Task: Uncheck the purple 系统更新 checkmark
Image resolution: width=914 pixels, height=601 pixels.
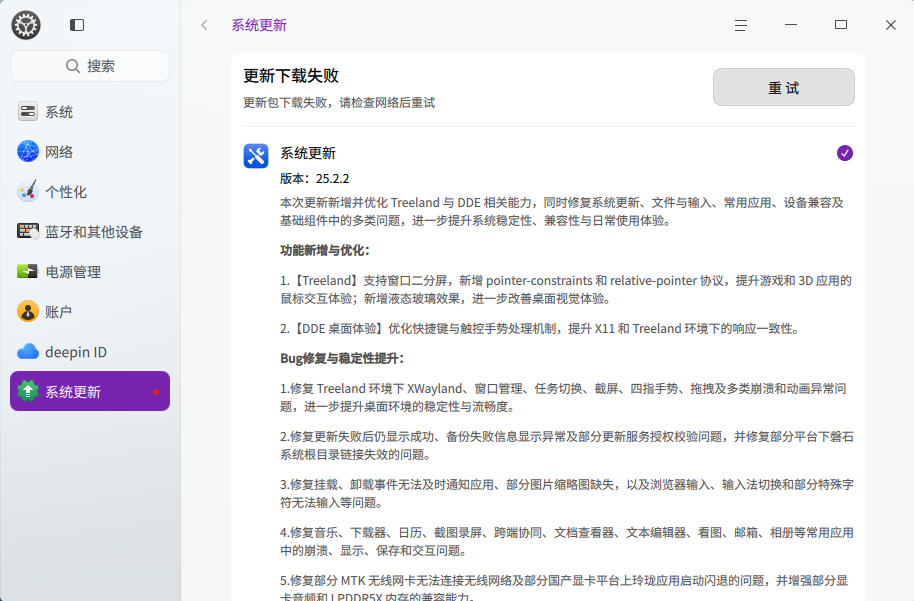Action: (x=845, y=153)
